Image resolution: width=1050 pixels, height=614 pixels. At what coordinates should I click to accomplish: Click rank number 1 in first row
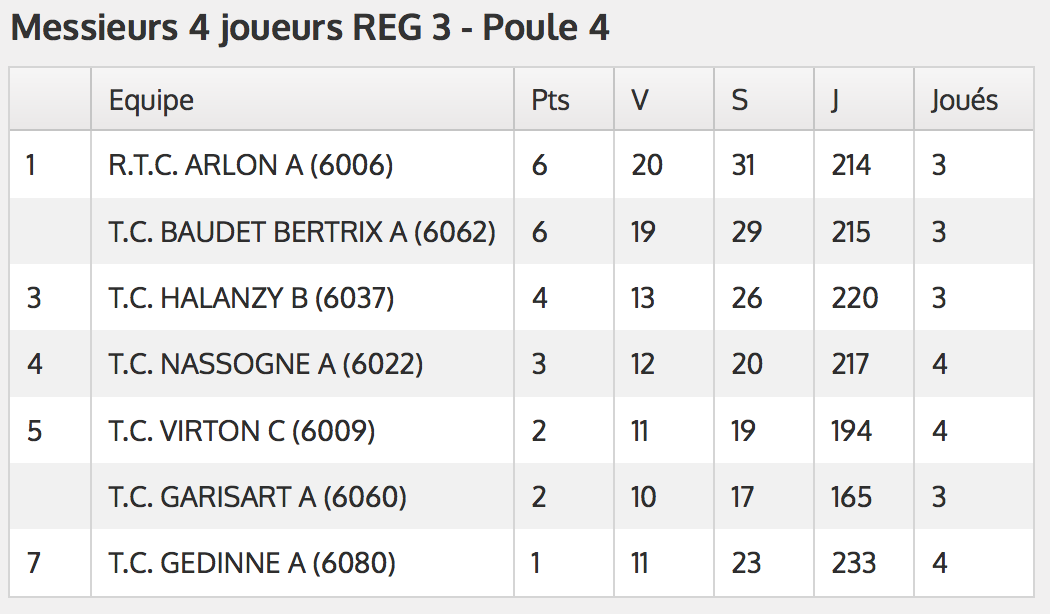coord(31,165)
